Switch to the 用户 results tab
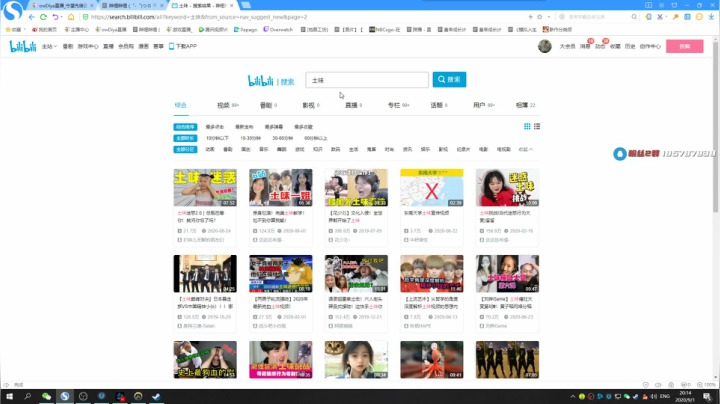Image resolution: width=720 pixels, height=404 pixels. pos(484,105)
